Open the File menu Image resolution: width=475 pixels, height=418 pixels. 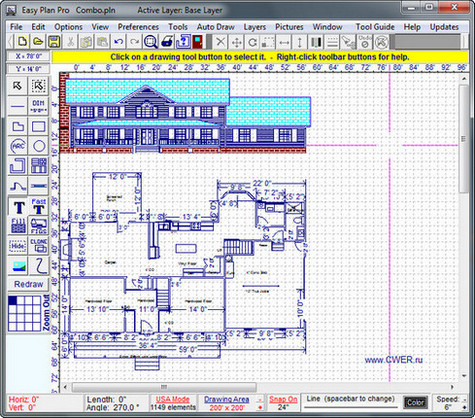[16, 27]
